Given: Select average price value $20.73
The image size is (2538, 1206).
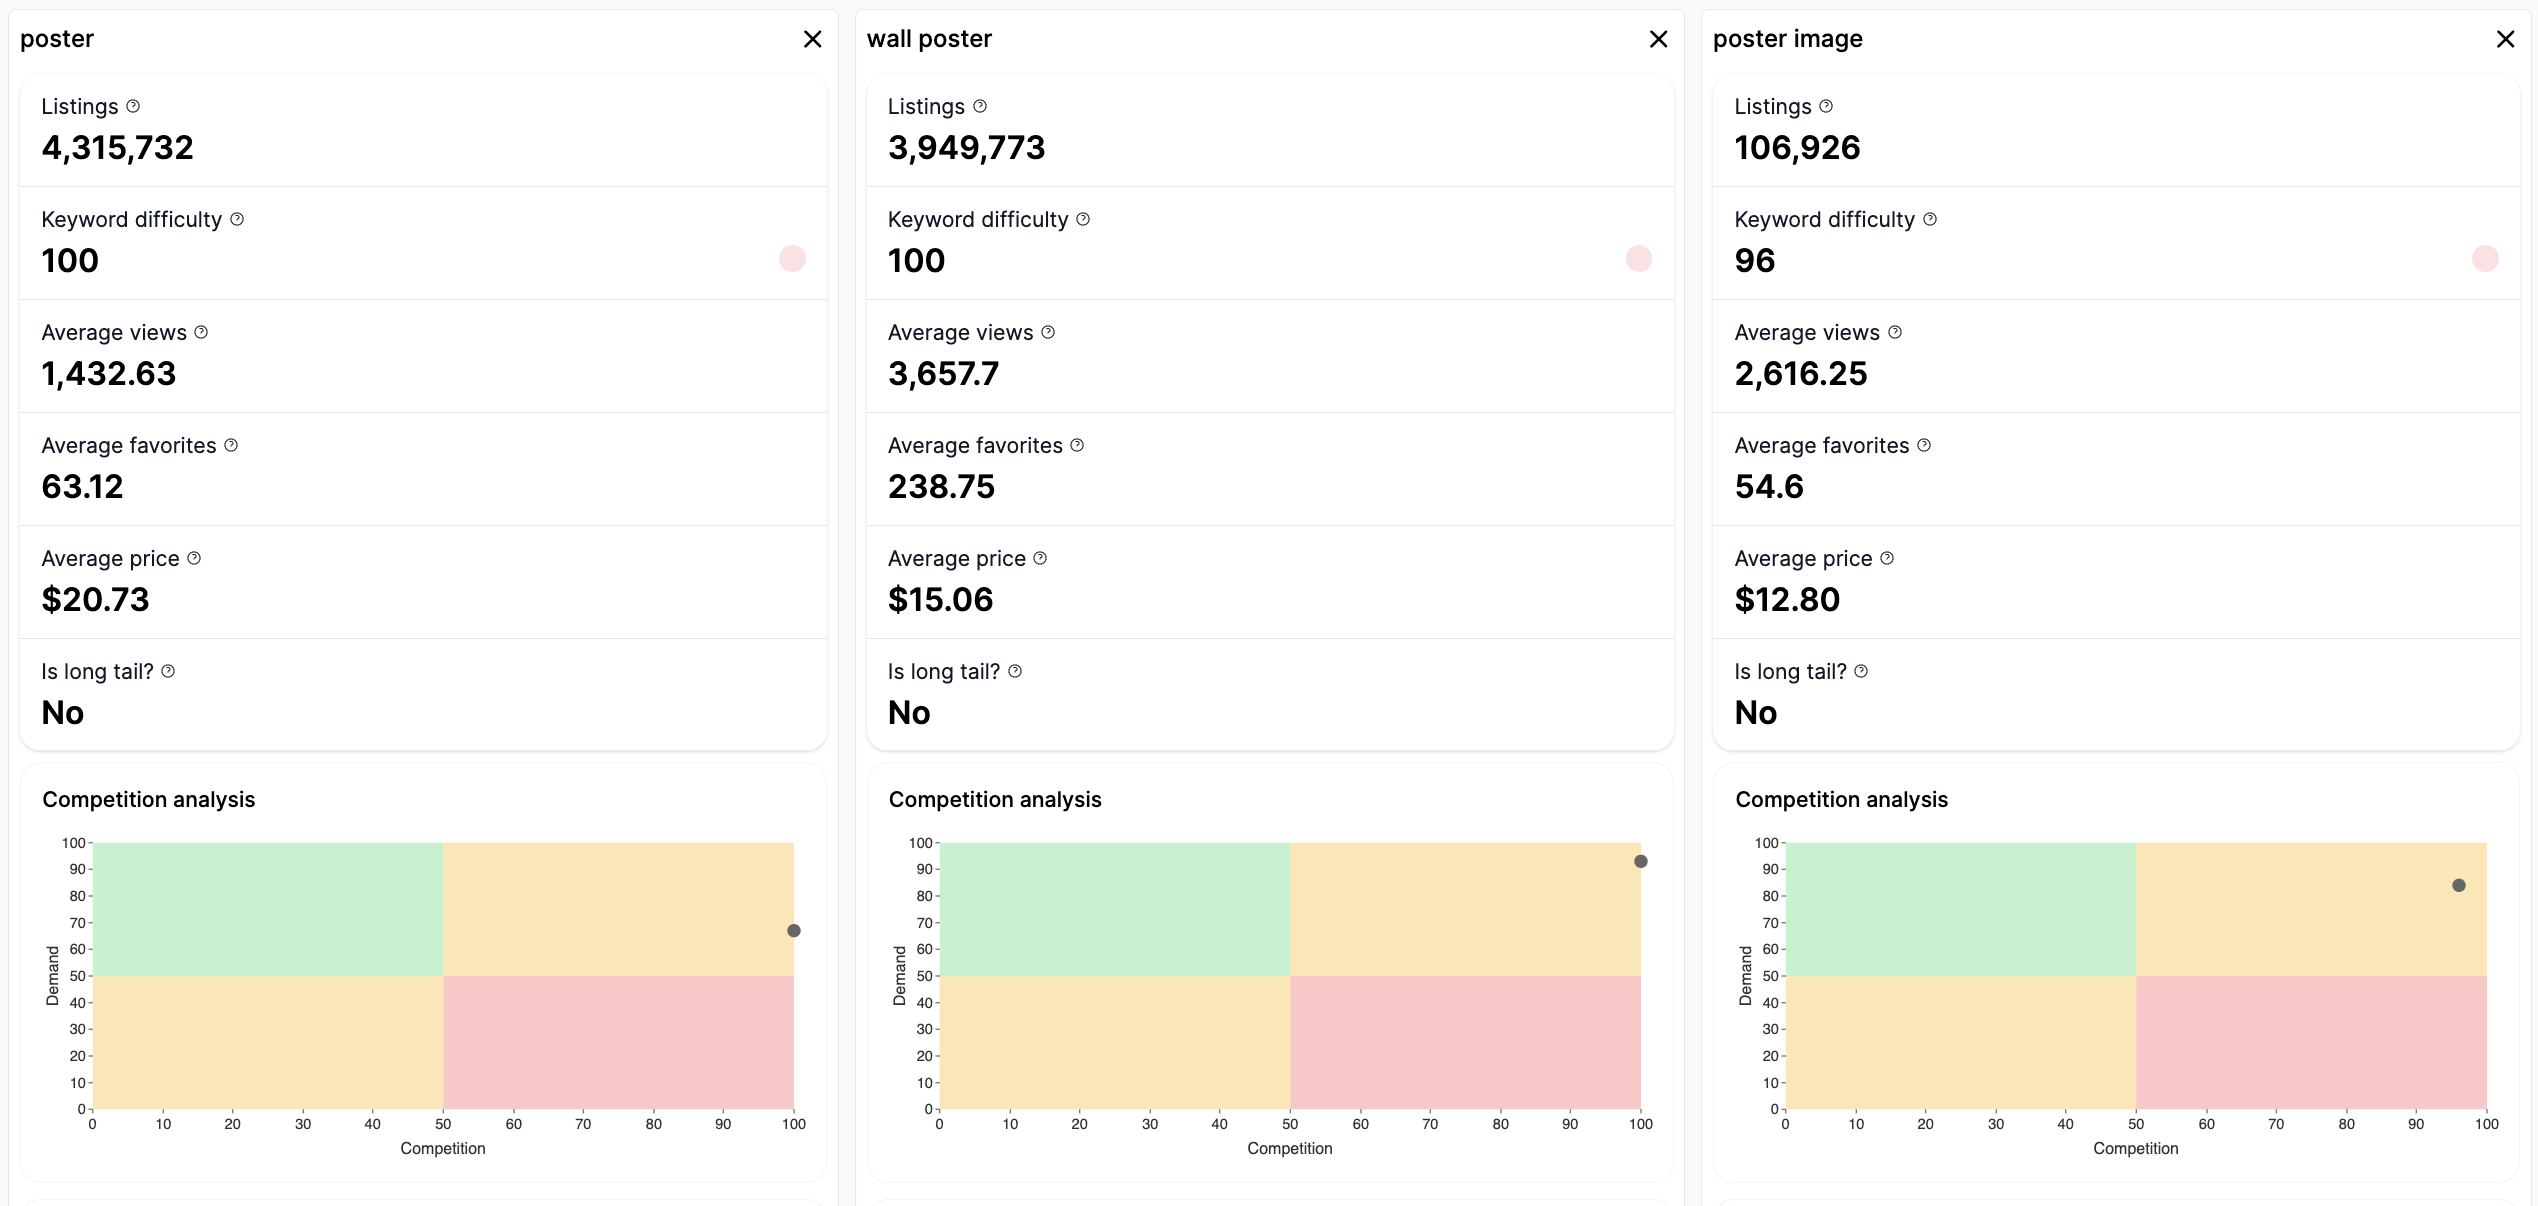Looking at the screenshot, I should 95,600.
